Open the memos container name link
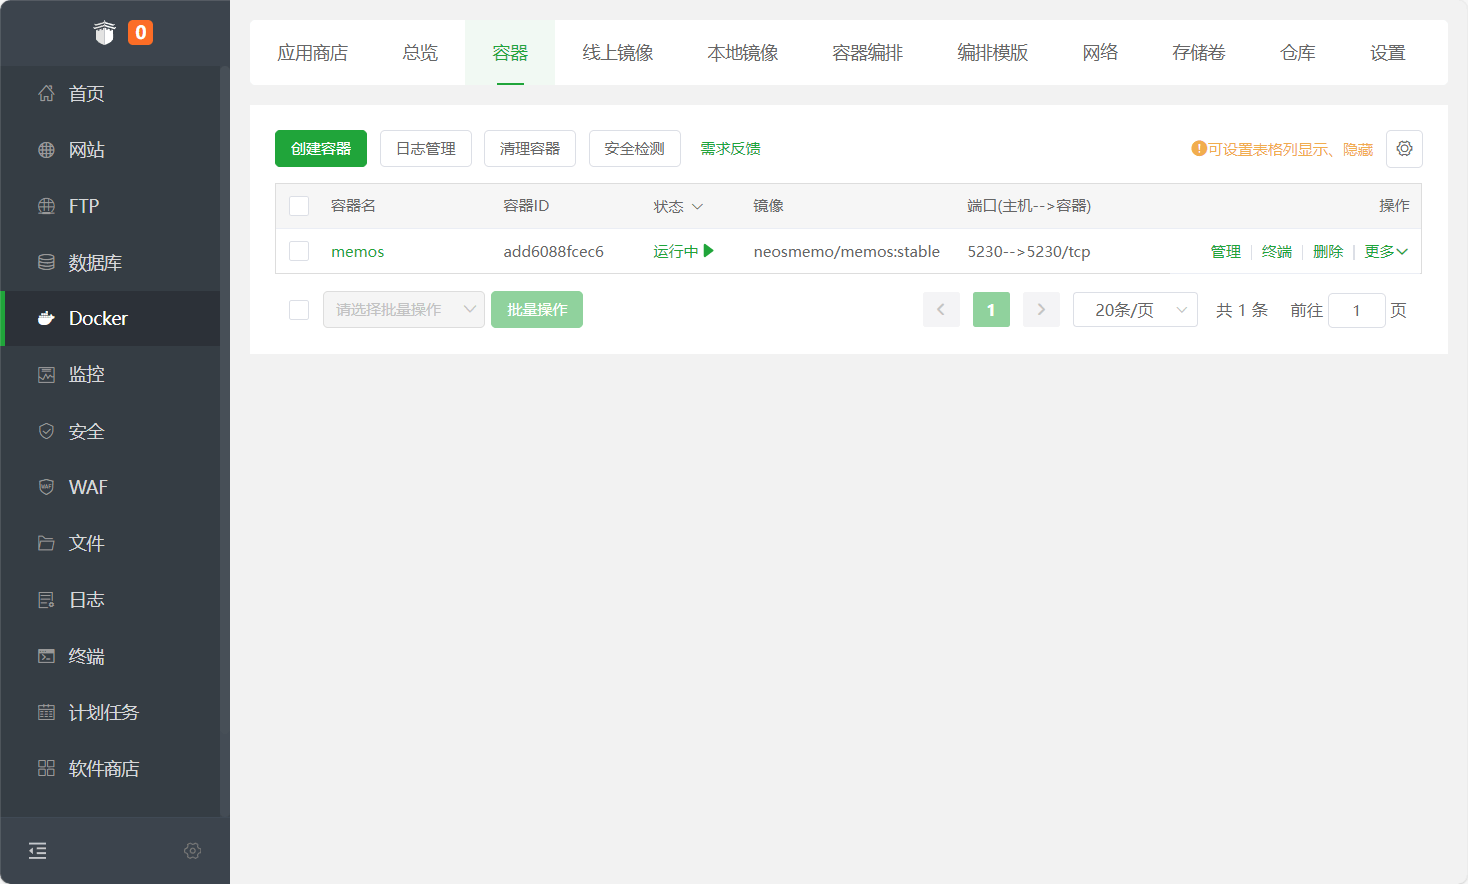This screenshot has height=884, width=1468. [358, 252]
